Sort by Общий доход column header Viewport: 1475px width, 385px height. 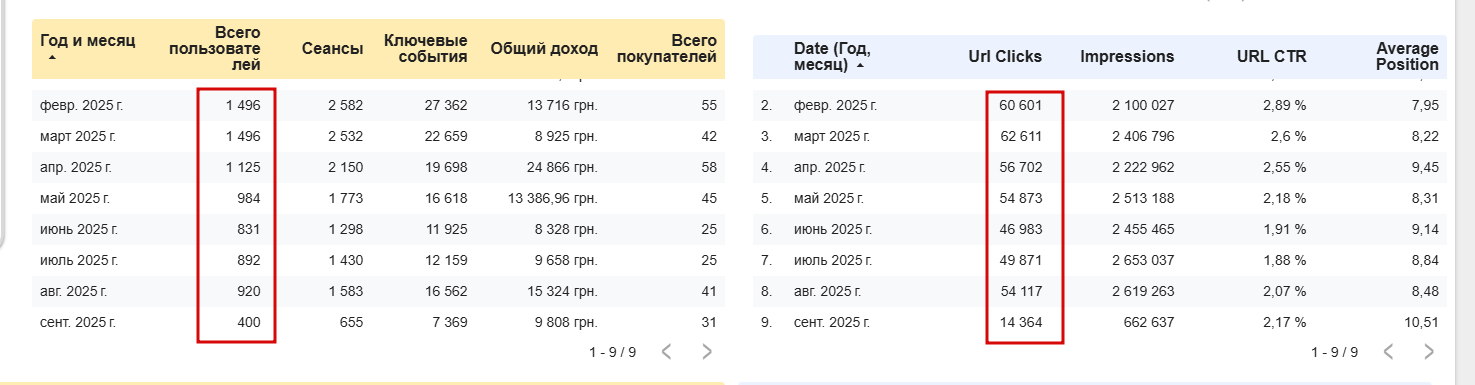pos(544,49)
